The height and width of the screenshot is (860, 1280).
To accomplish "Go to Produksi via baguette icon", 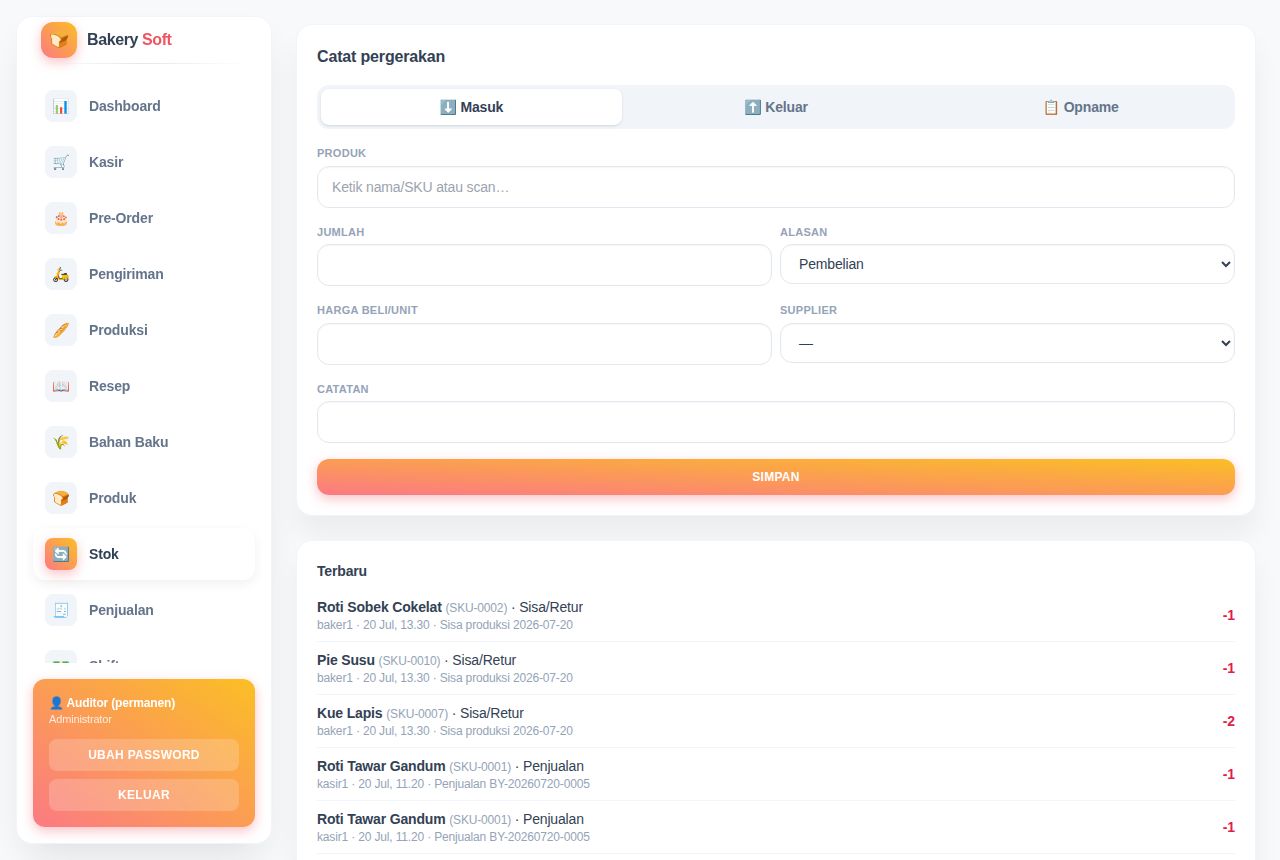I will tap(61, 330).
